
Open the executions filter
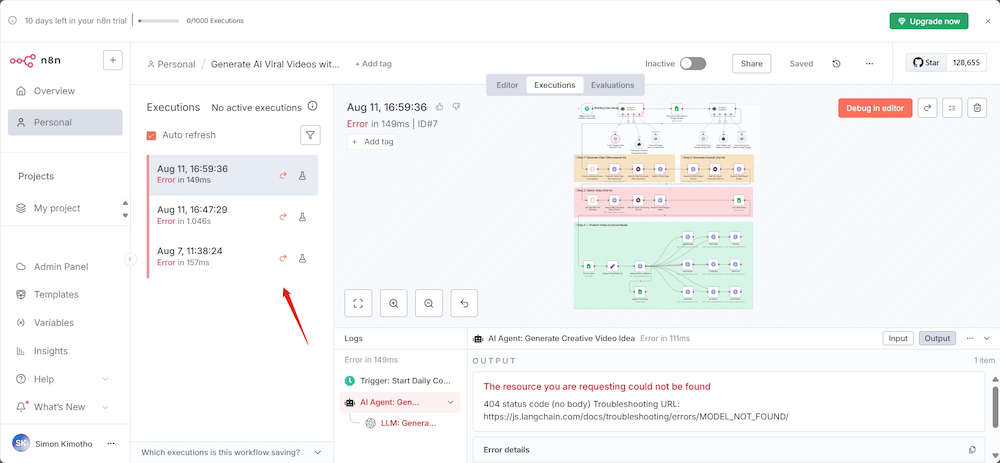point(310,135)
